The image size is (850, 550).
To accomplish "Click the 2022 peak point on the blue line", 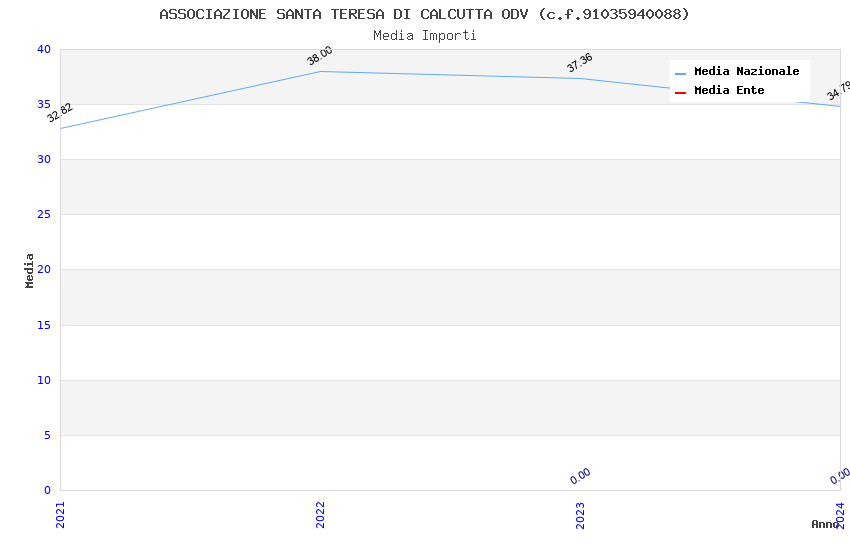I will (320, 72).
